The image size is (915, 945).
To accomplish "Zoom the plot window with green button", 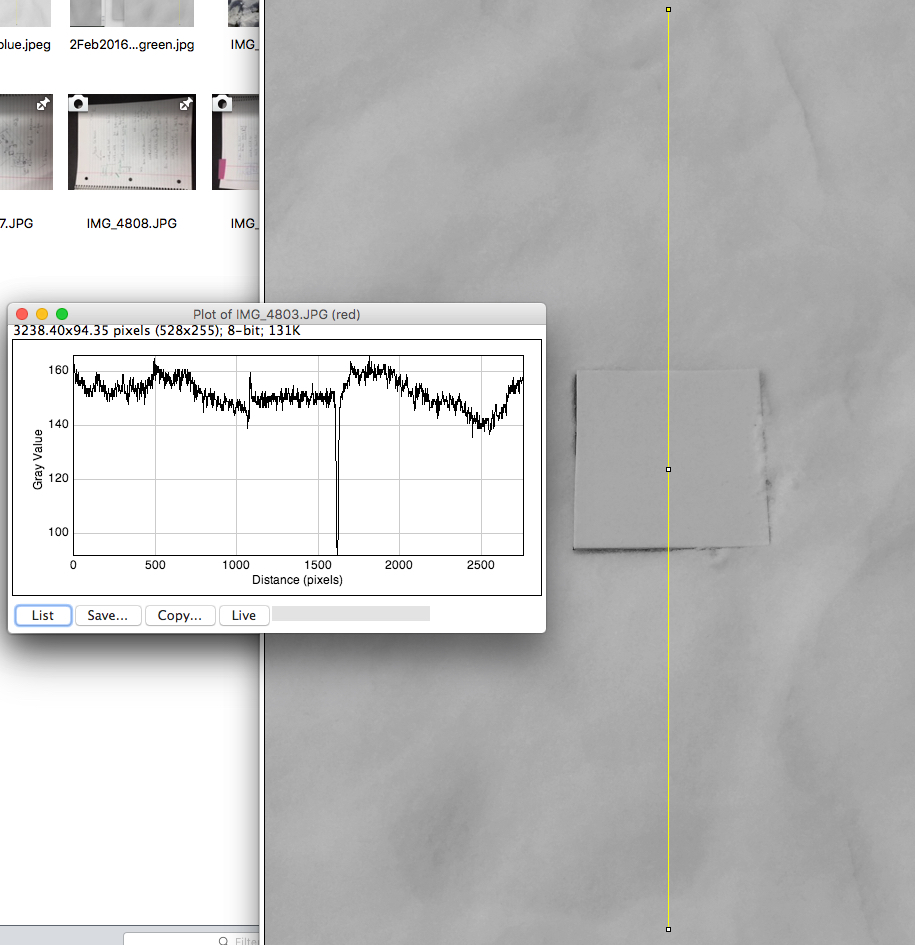I will [62, 314].
